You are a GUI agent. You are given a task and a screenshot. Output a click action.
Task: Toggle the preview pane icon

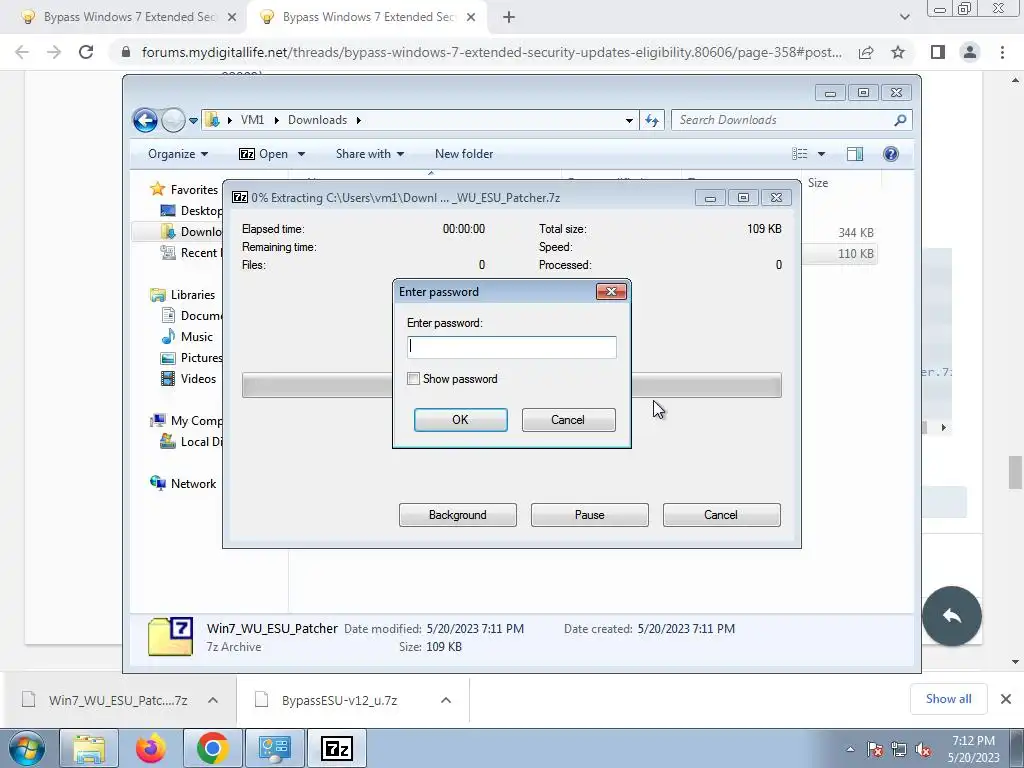pos(854,154)
